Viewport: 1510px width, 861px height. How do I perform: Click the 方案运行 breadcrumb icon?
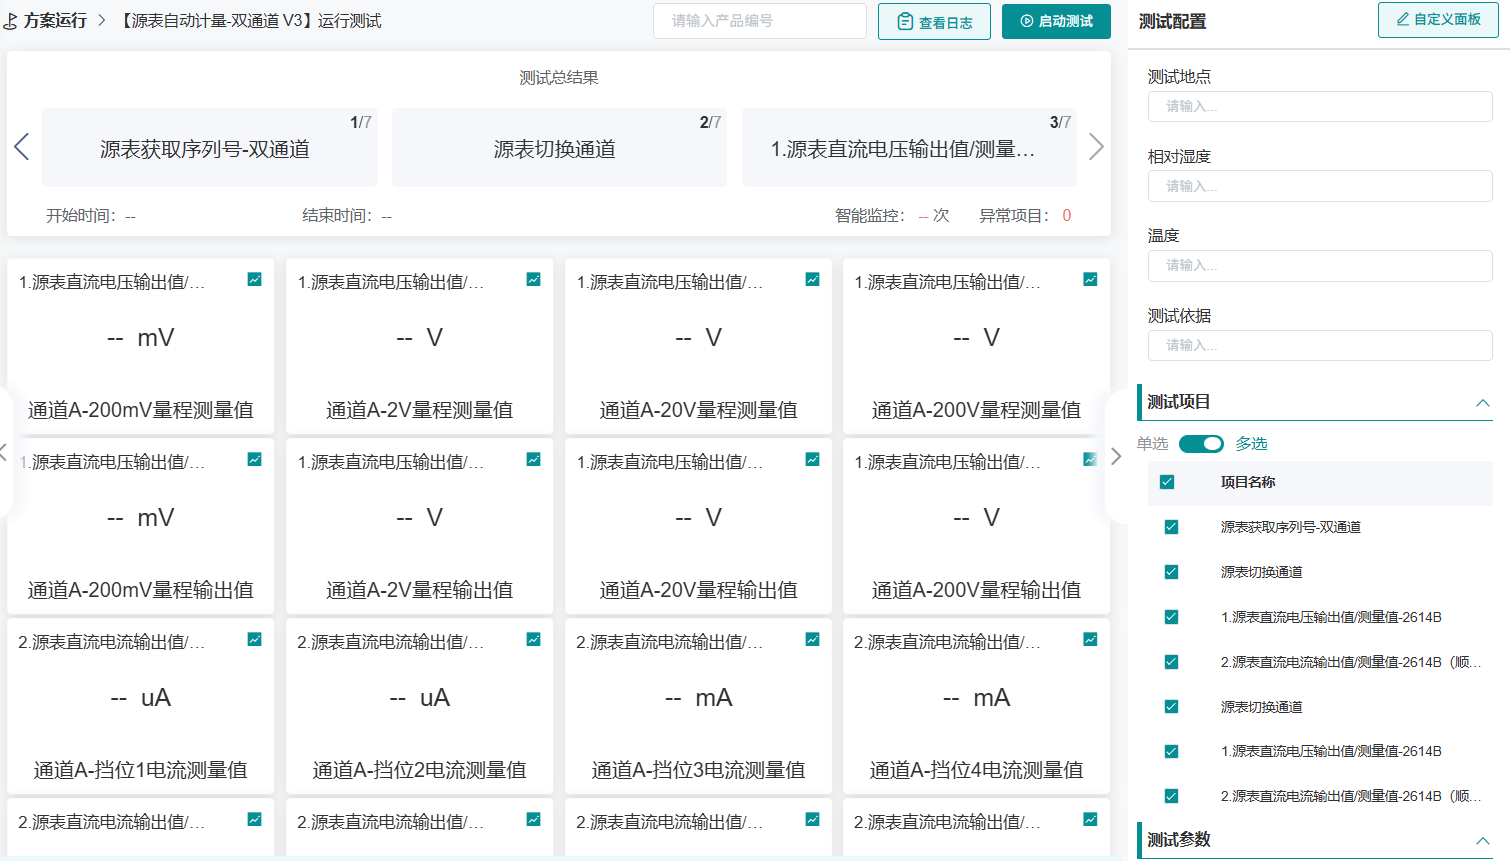10,21
